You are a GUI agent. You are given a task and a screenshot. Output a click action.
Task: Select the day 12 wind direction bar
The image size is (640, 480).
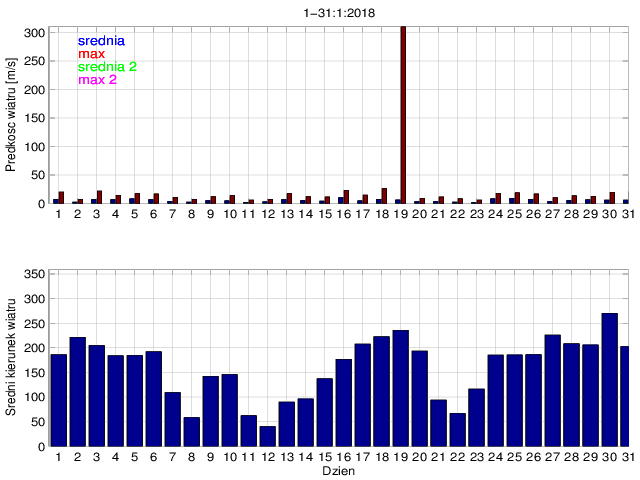pos(267,436)
